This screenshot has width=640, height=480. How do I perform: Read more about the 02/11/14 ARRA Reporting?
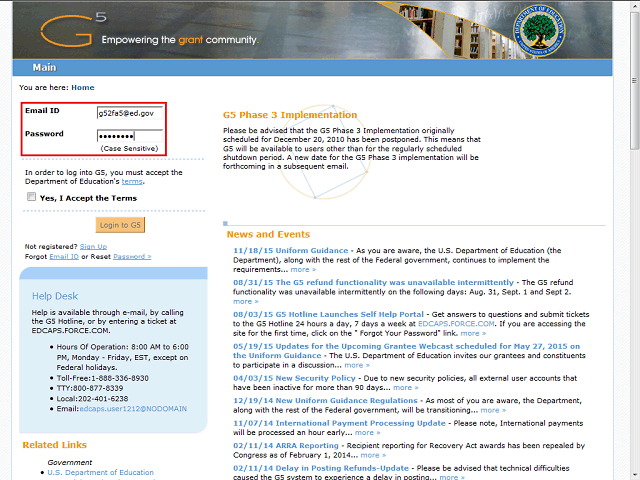373,455
